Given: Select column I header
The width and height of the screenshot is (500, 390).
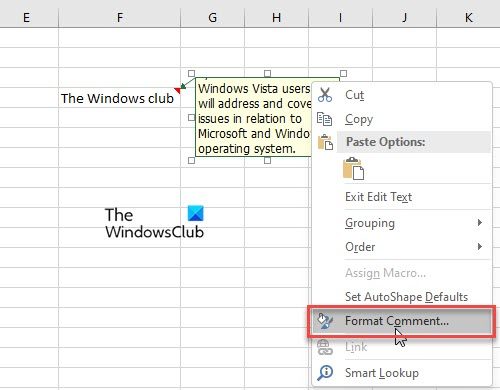Looking at the screenshot, I should [x=340, y=17].
